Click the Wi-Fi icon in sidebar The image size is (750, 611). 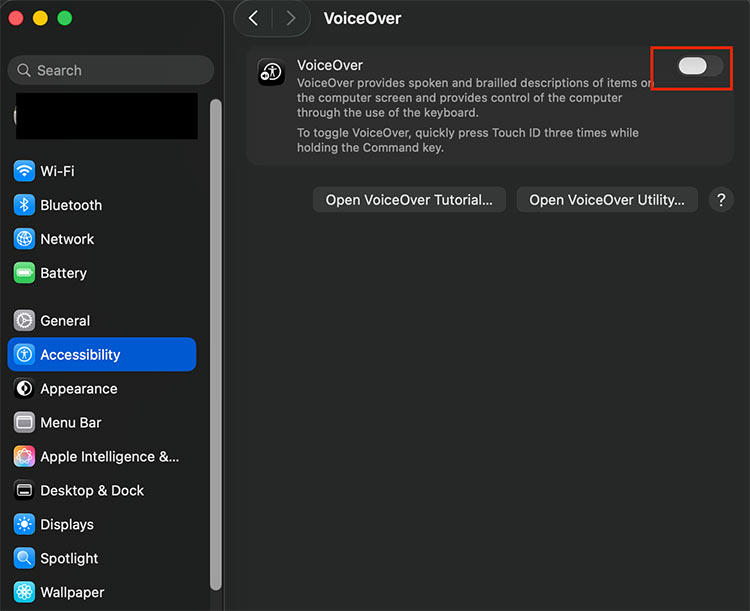pyautogui.click(x=24, y=171)
